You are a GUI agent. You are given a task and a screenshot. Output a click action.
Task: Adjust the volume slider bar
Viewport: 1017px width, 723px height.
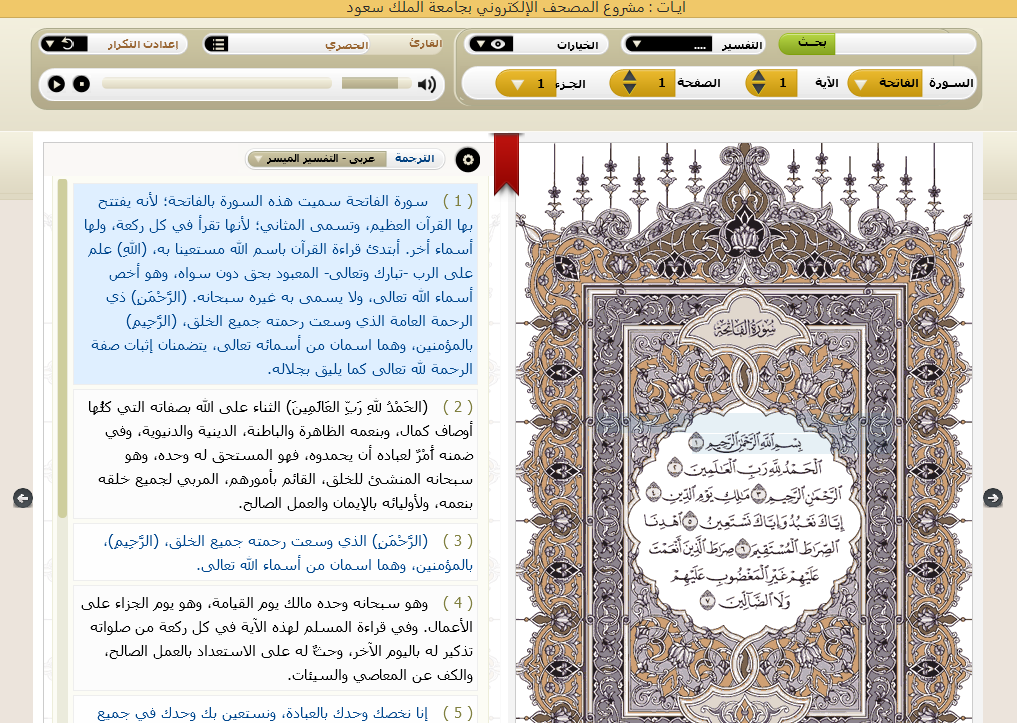(x=376, y=84)
